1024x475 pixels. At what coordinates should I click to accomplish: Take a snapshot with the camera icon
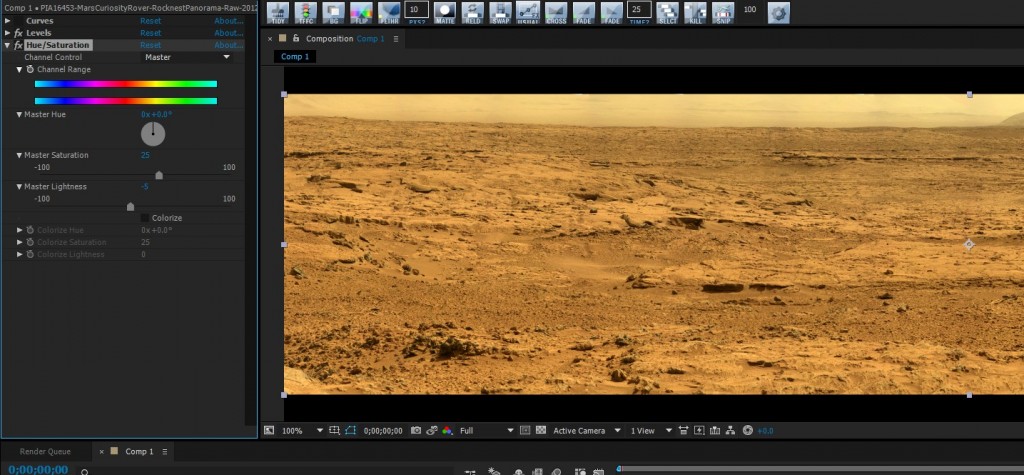[415, 430]
